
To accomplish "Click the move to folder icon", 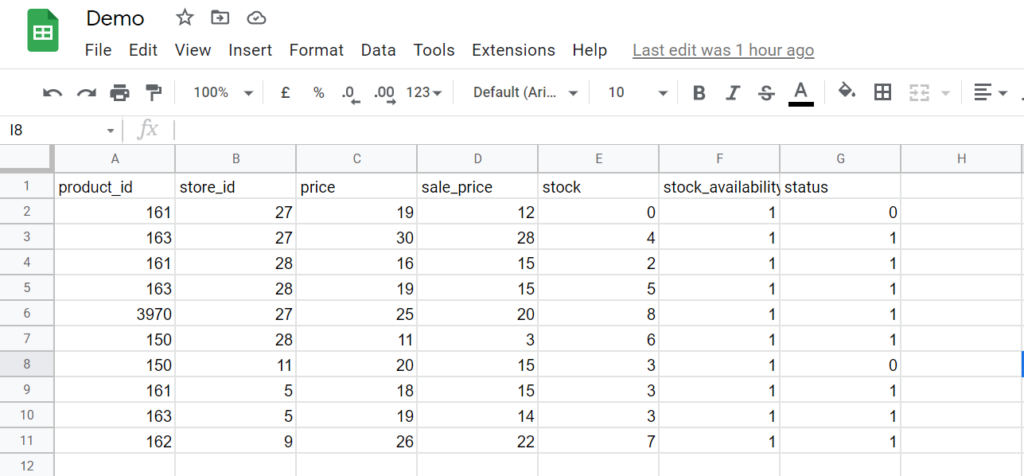I will point(220,18).
